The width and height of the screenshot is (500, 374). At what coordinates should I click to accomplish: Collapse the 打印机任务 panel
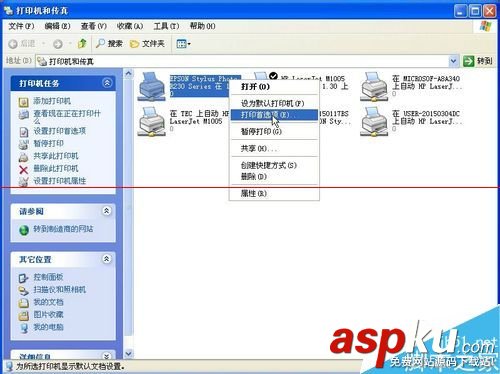pyautogui.click(x=107, y=83)
